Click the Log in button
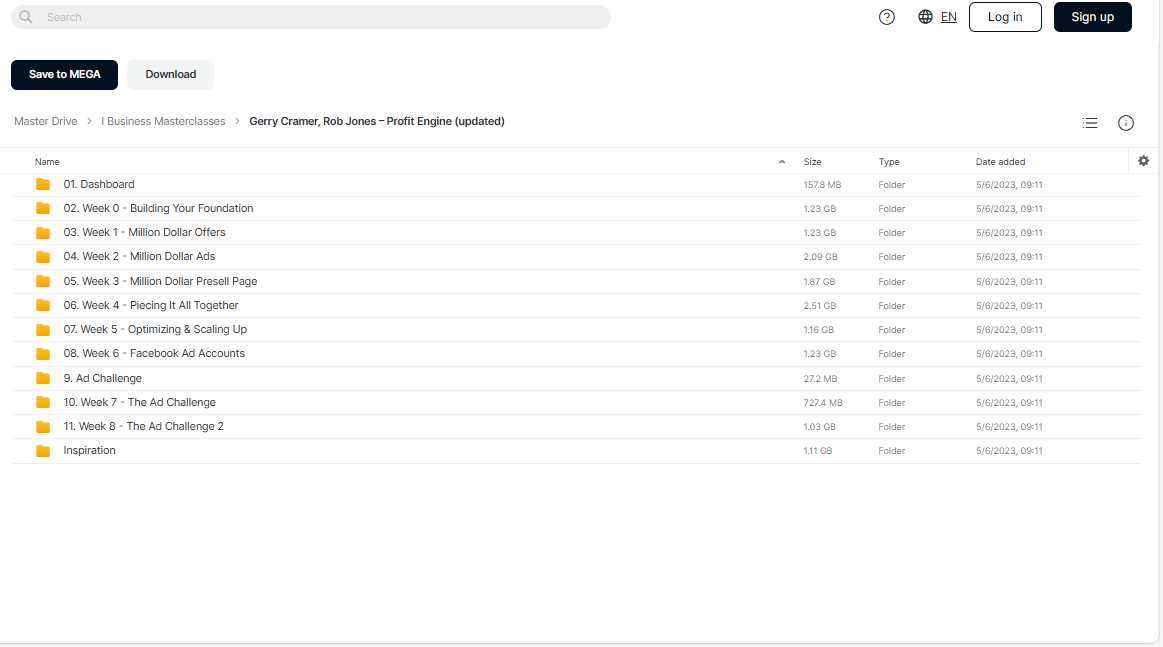The width and height of the screenshot is (1163, 647). 1005,17
